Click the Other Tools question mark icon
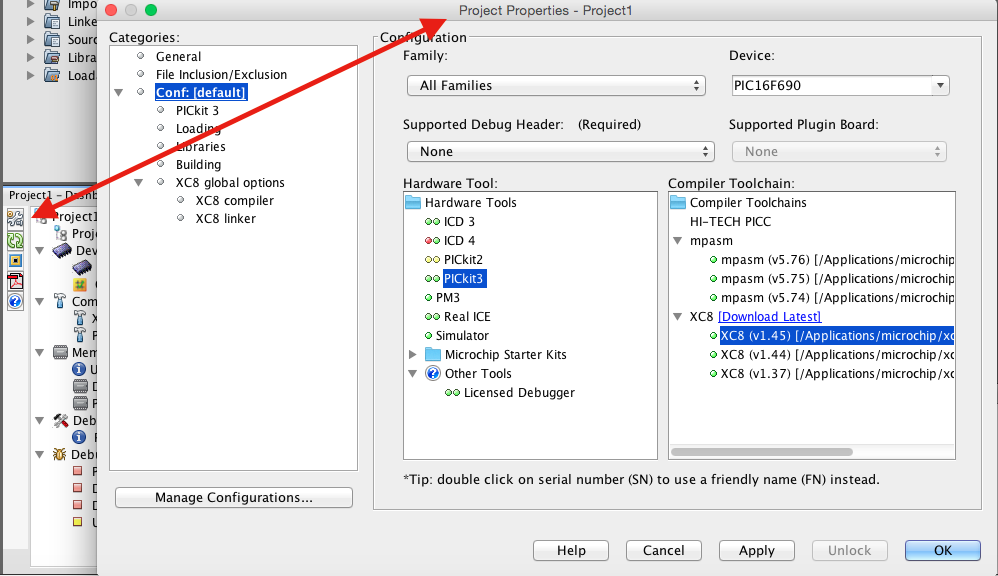The image size is (998, 576). (433, 374)
